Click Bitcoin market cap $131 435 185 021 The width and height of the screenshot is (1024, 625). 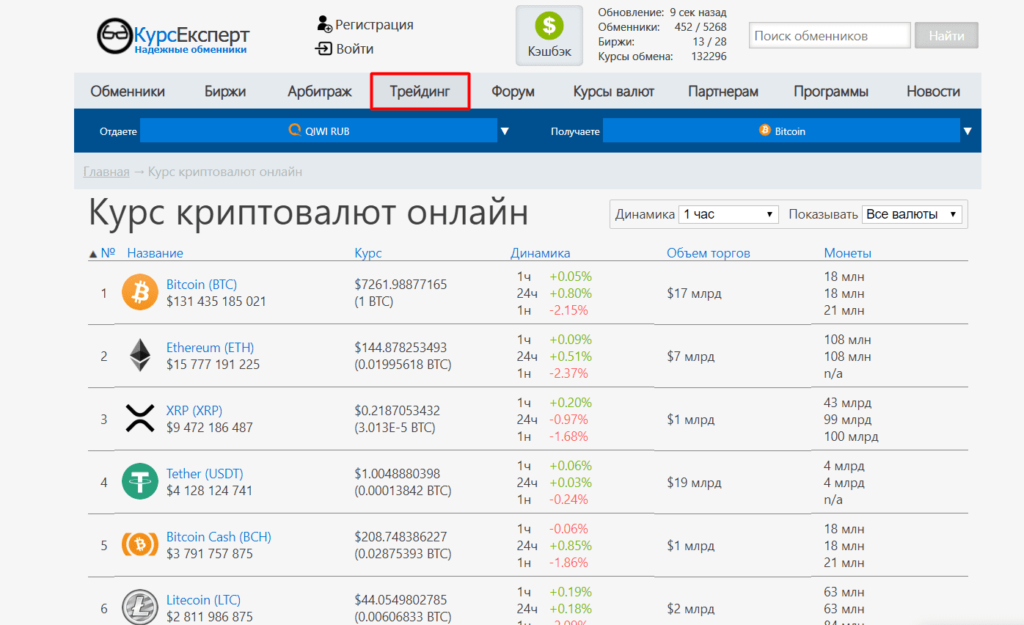[x=216, y=302]
